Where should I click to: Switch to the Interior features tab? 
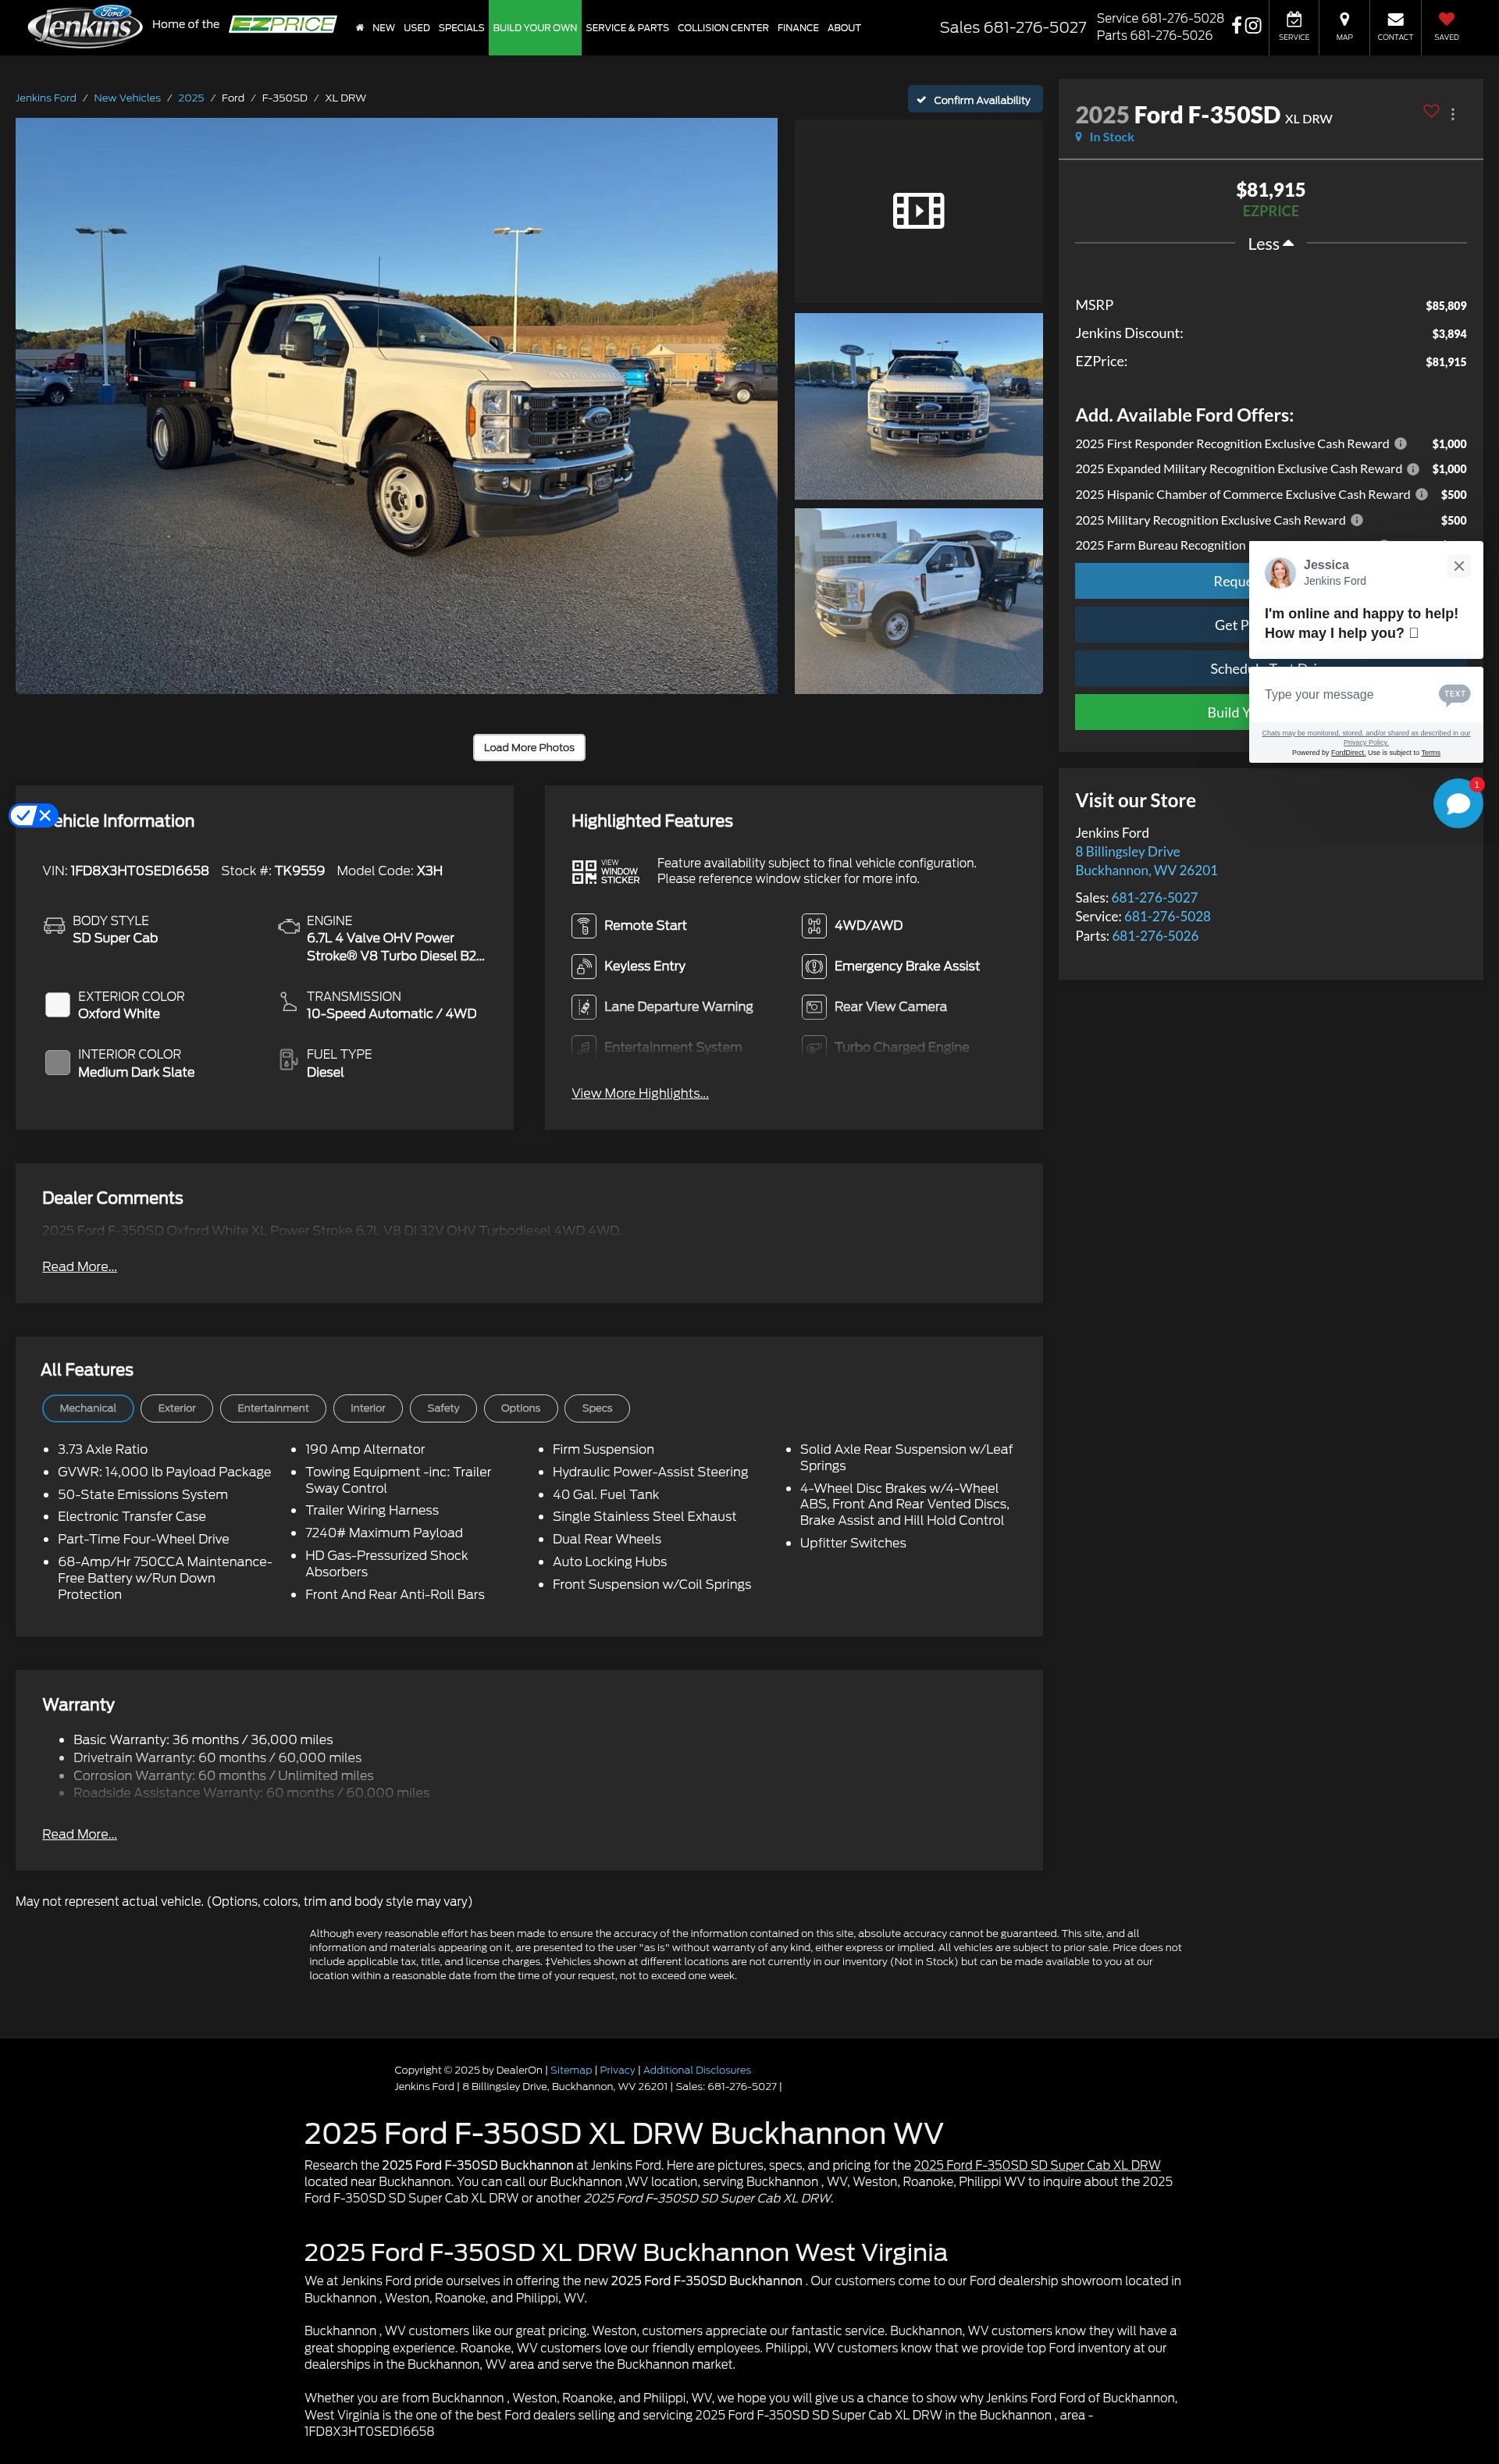click(x=368, y=1408)
